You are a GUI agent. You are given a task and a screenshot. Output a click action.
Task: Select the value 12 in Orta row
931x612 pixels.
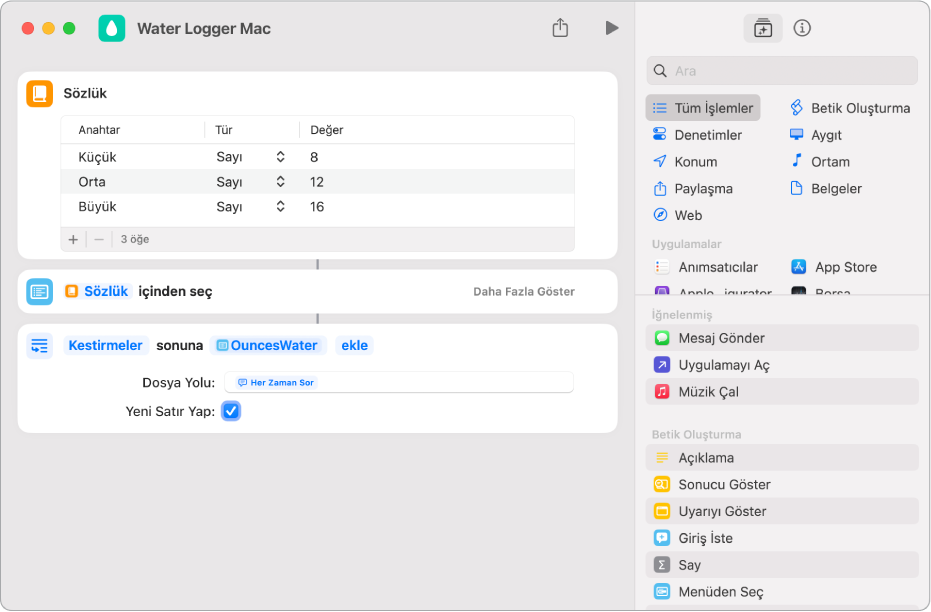(x=316, y=182)
